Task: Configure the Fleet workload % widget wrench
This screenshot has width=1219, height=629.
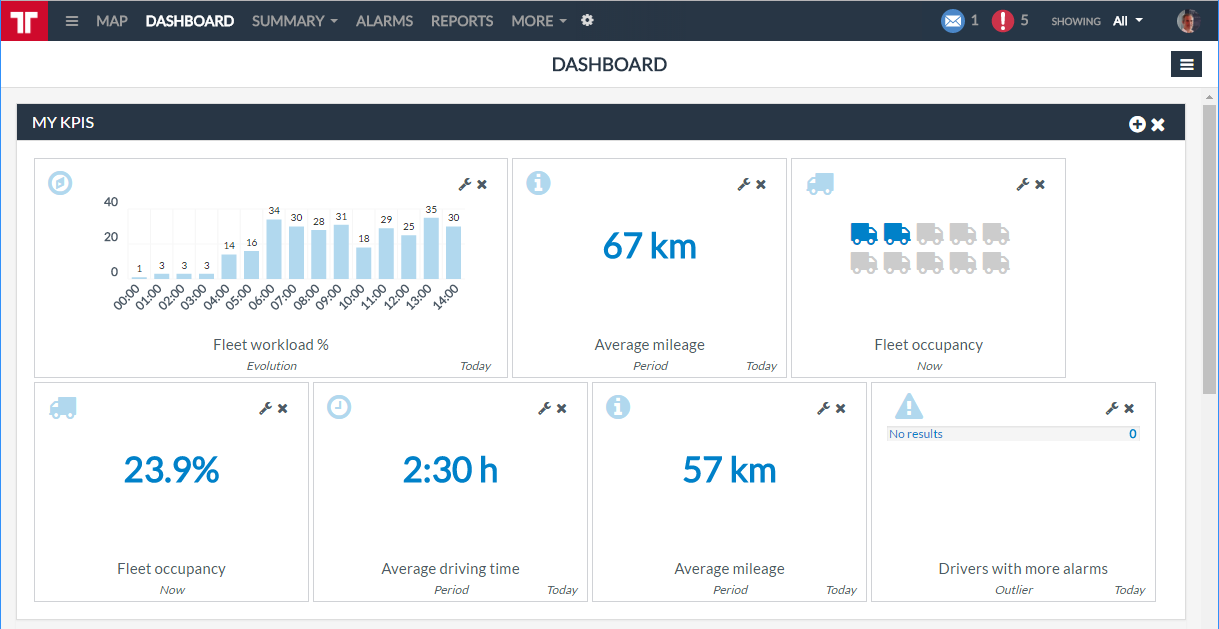Action: pyautogui.click(x=464, y=184)
